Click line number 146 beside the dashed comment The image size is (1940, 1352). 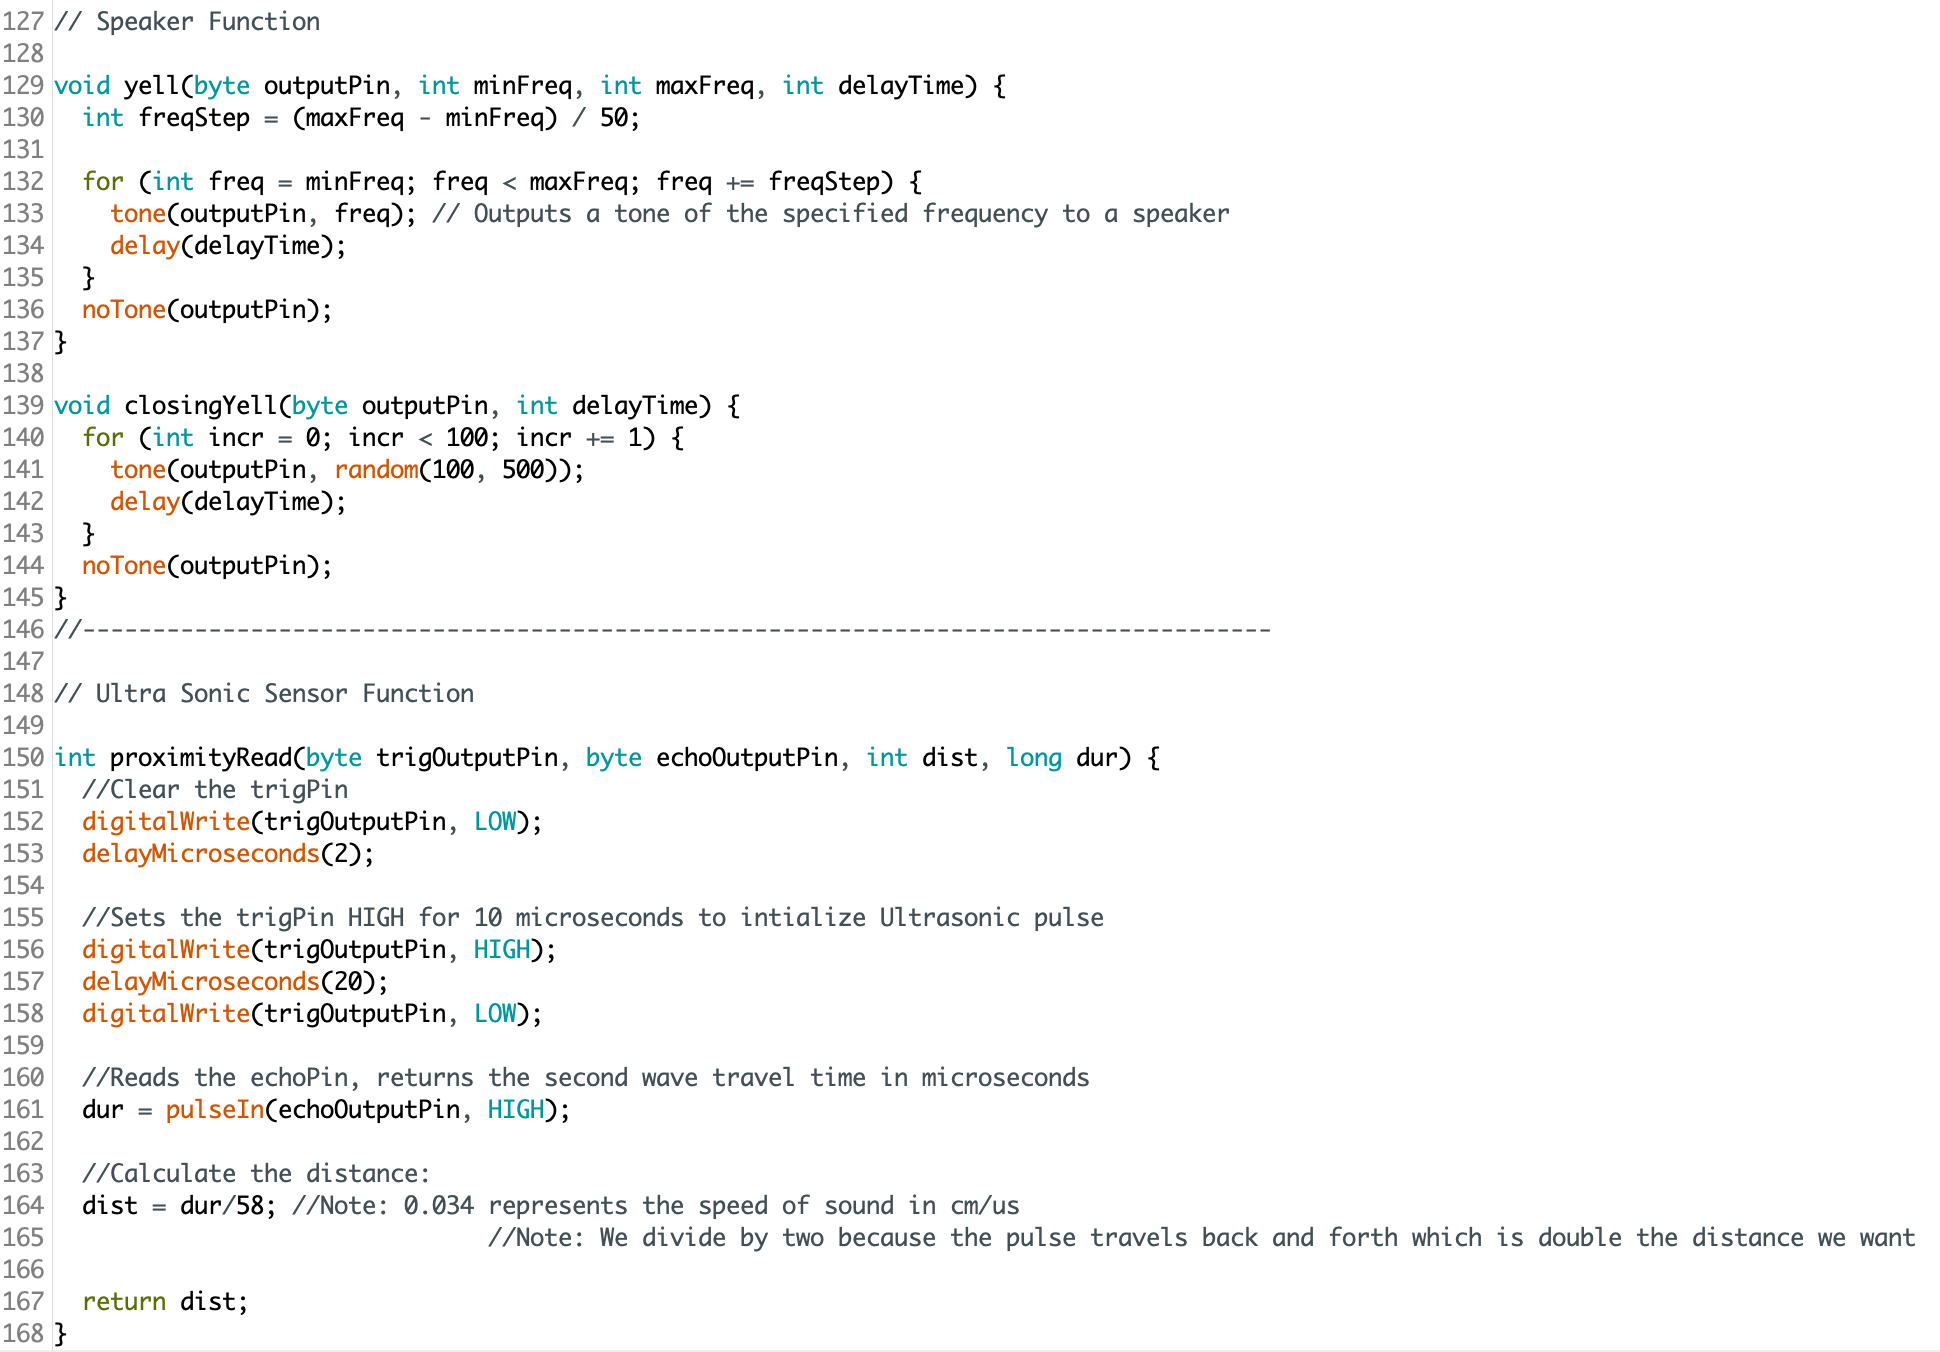point(22,630)
